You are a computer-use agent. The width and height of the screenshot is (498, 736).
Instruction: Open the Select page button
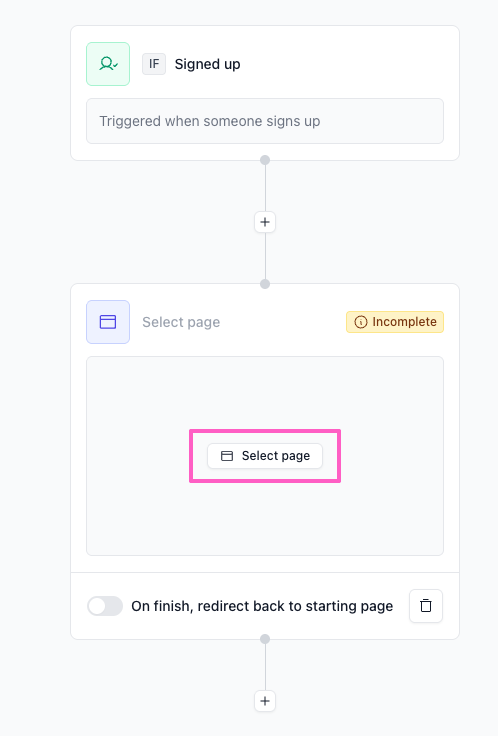[x=265, y=456]
